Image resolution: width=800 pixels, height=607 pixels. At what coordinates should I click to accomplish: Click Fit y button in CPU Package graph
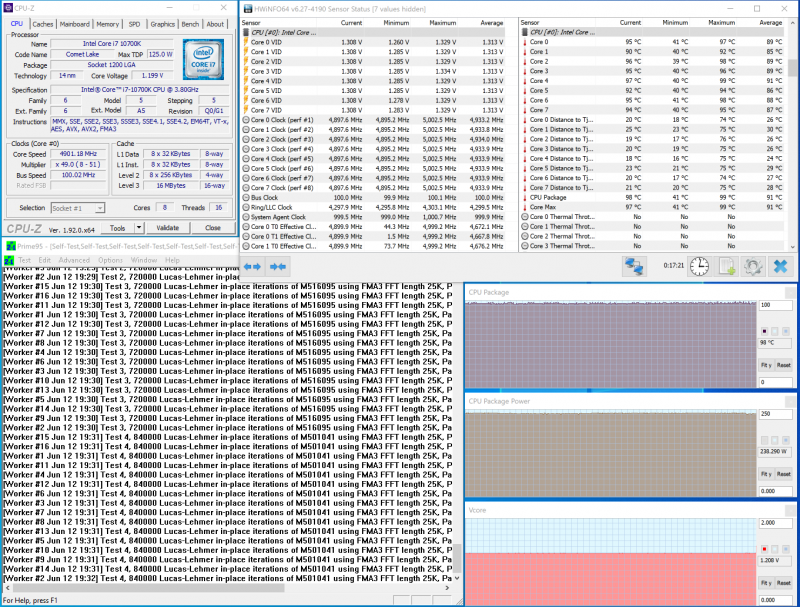point(766,365)
